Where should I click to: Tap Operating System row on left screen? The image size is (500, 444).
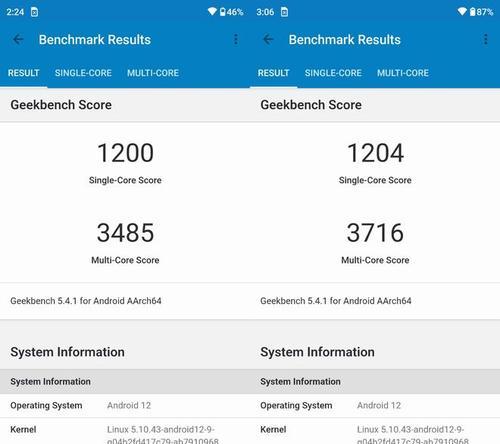pyautogui.click(x=125, y=406)
